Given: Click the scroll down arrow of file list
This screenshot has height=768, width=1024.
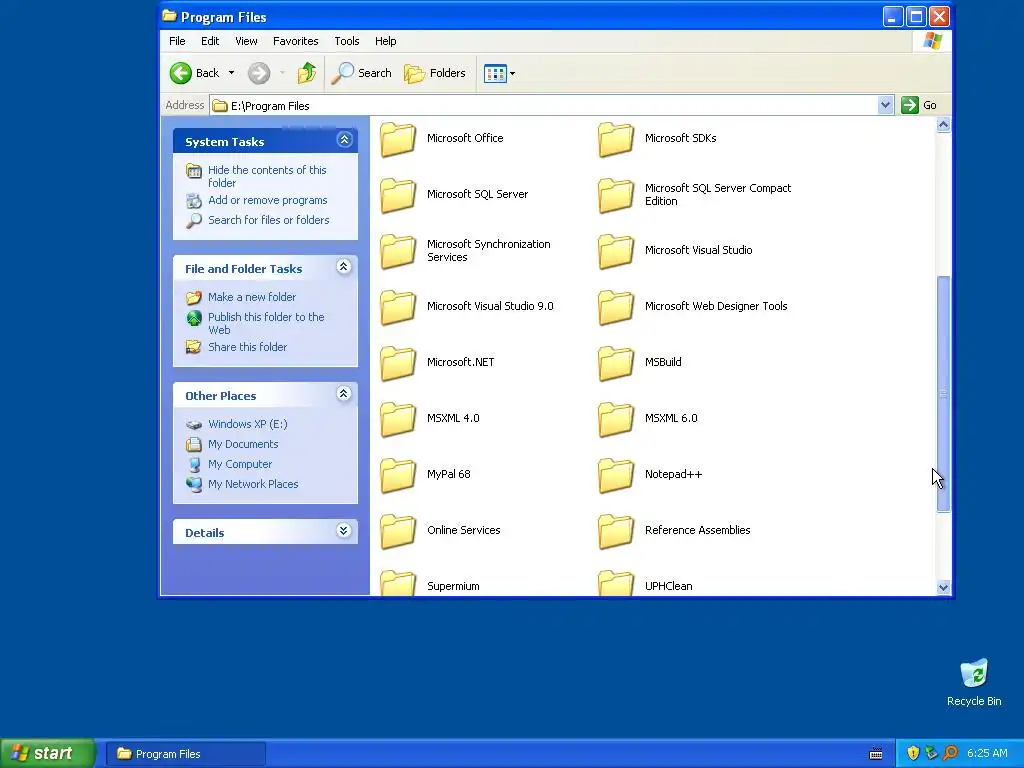Looking at the screenshot, I should pyautogui.click(x=943, y=587).
